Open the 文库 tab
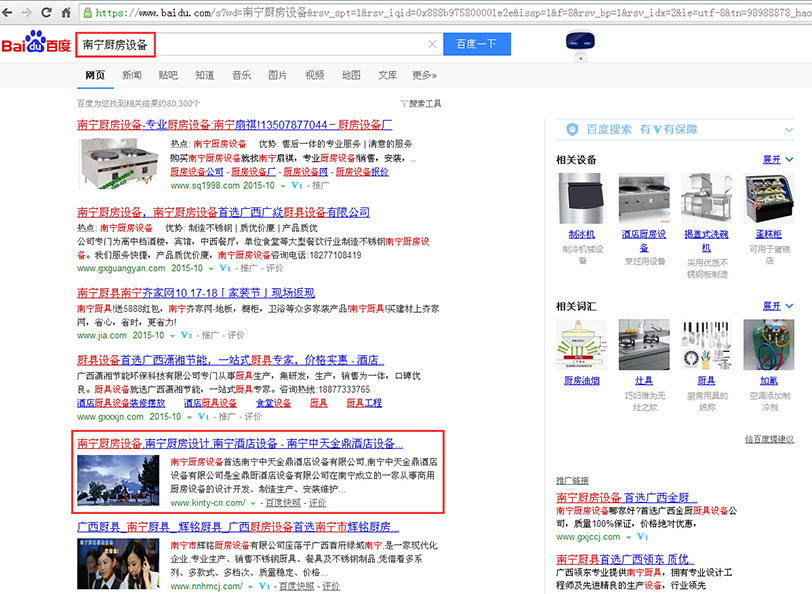Image resolution: width=812 pixels, height=594 pixels. click(x=387, y=75)
